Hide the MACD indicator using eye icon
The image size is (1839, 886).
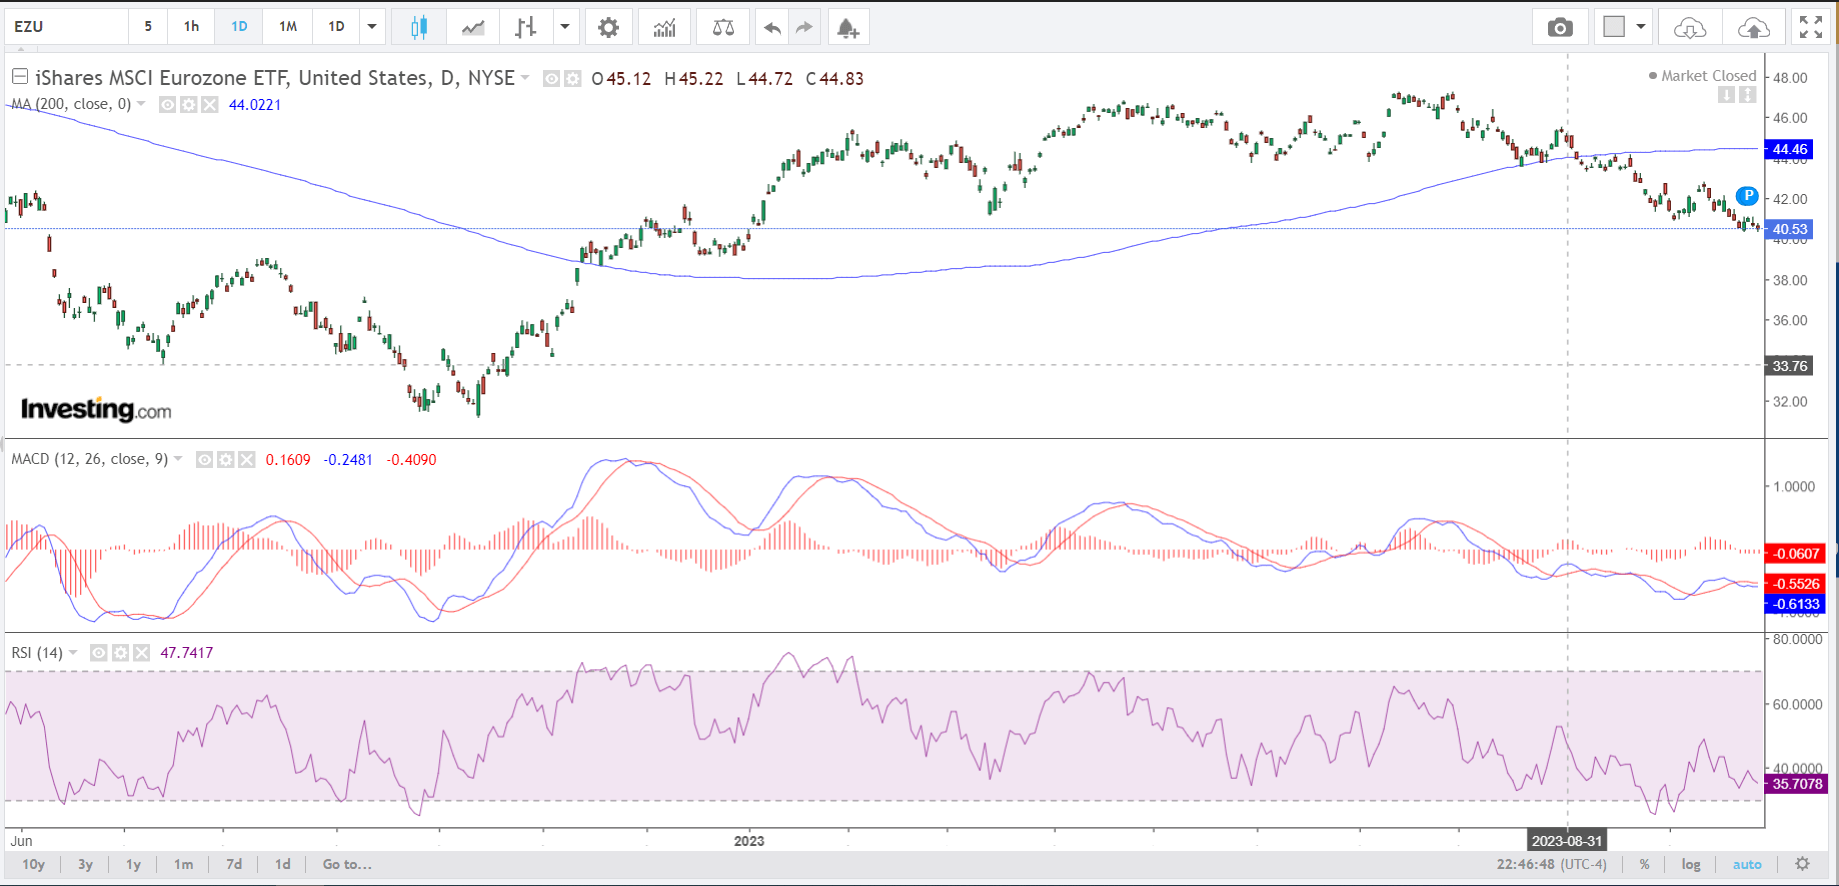coord(204,460)
